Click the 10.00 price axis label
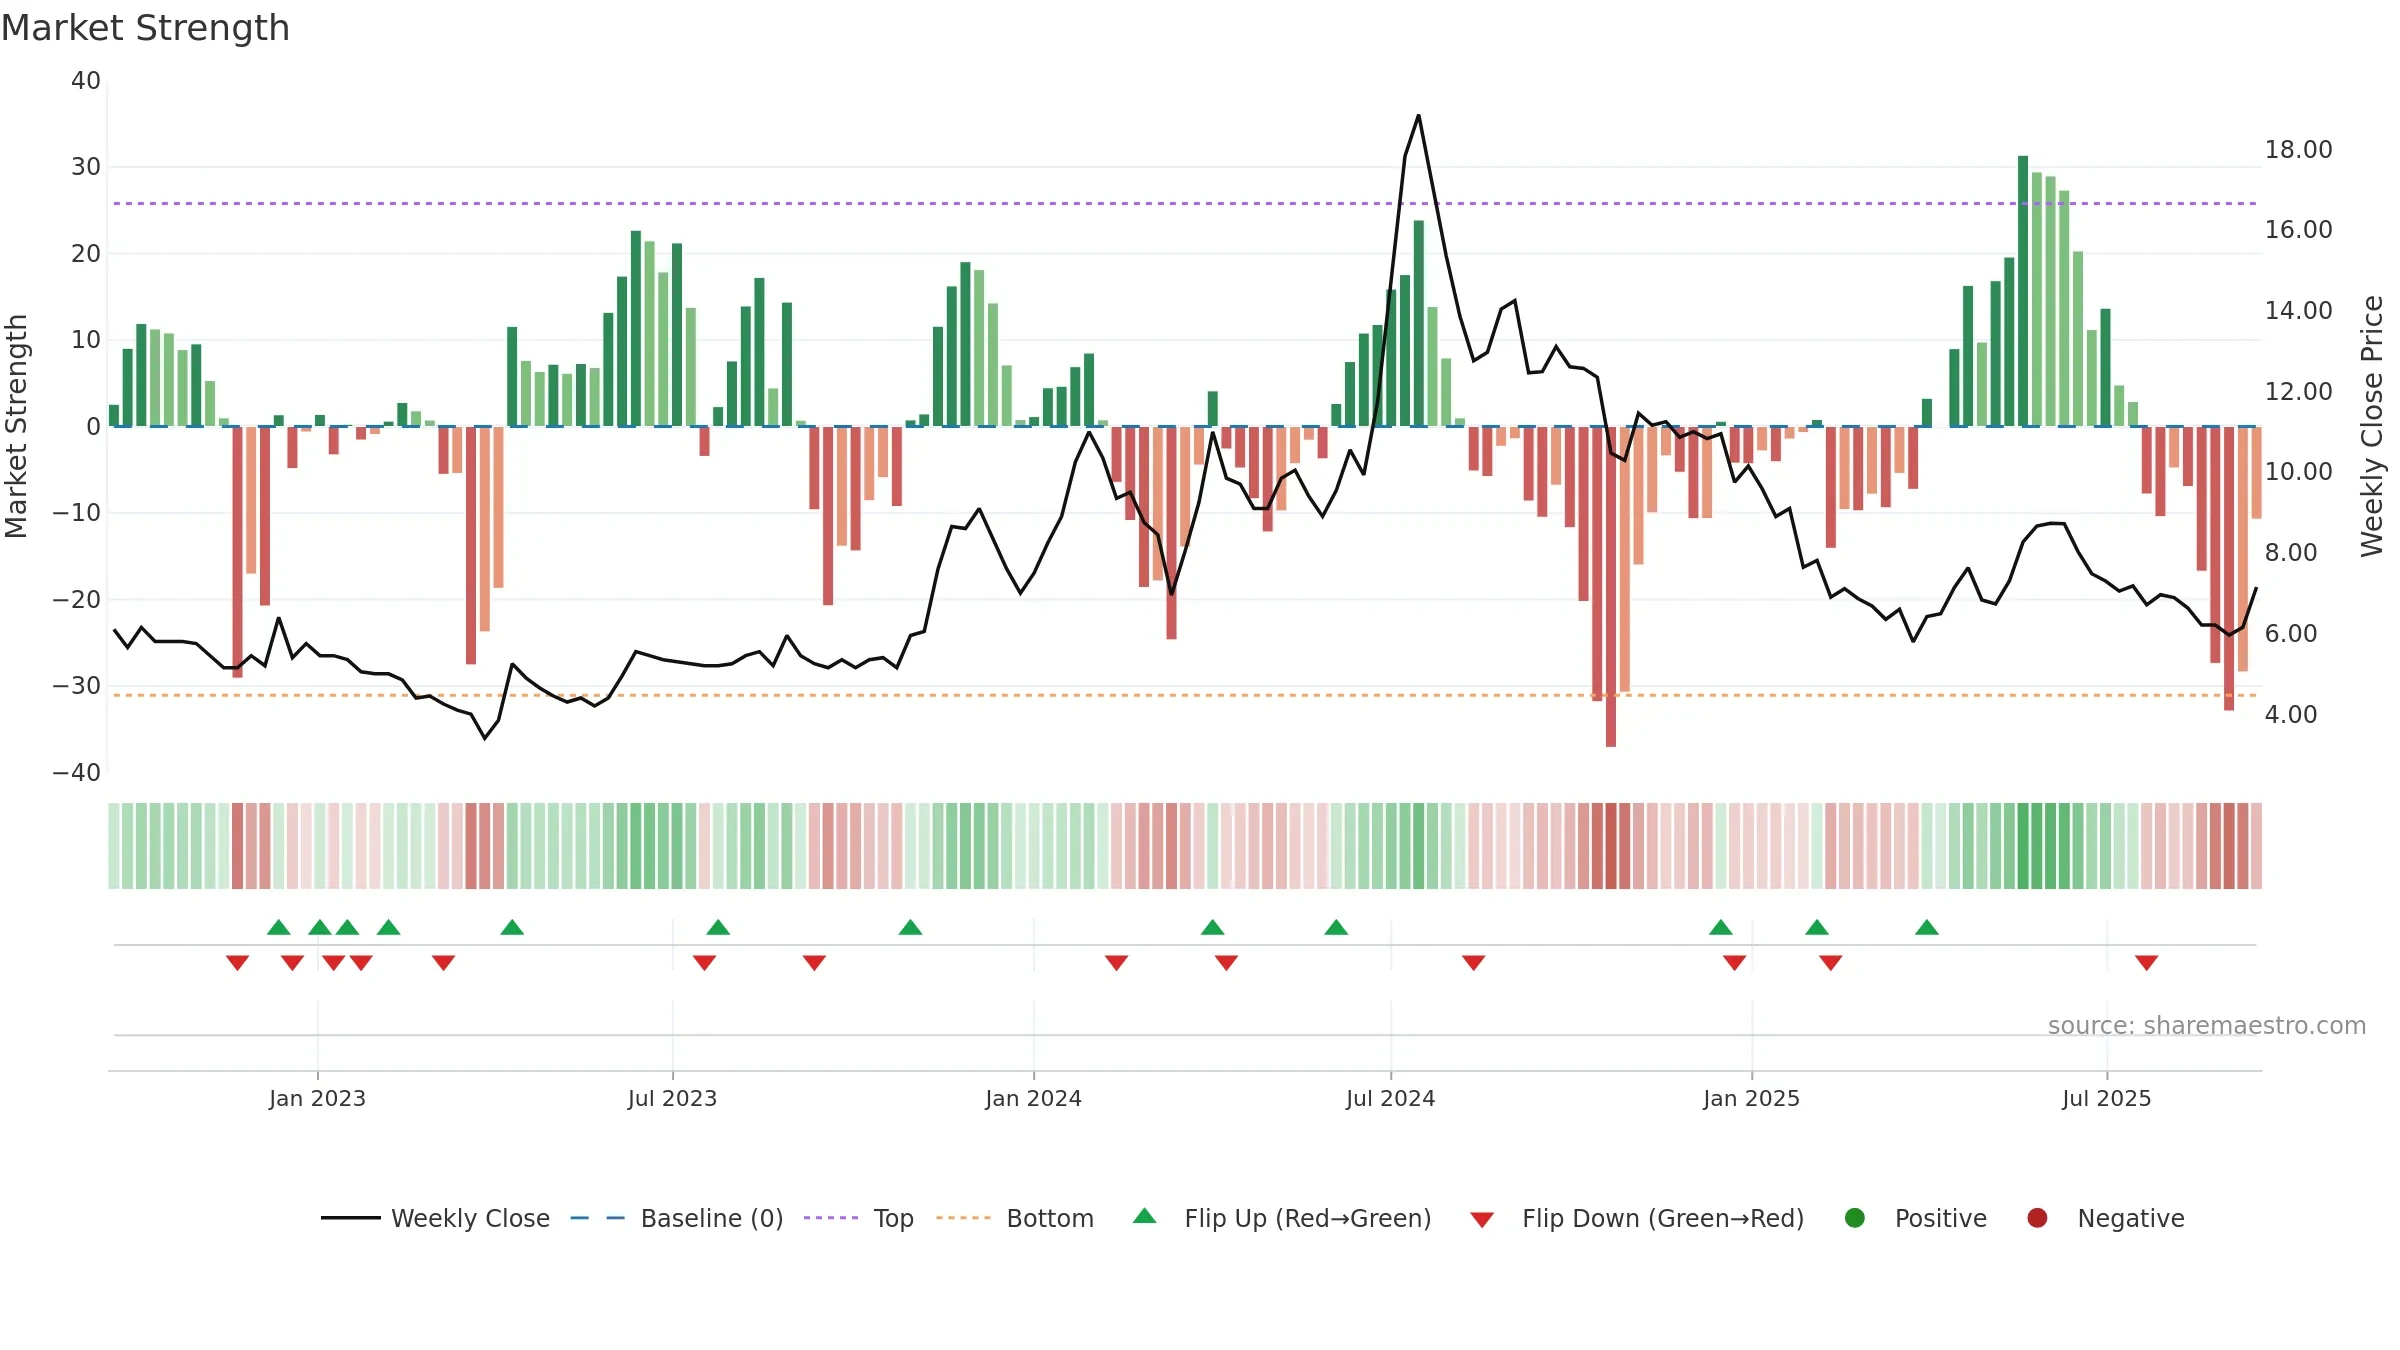The image size is (2400, 1350). tap(2298, 472)
